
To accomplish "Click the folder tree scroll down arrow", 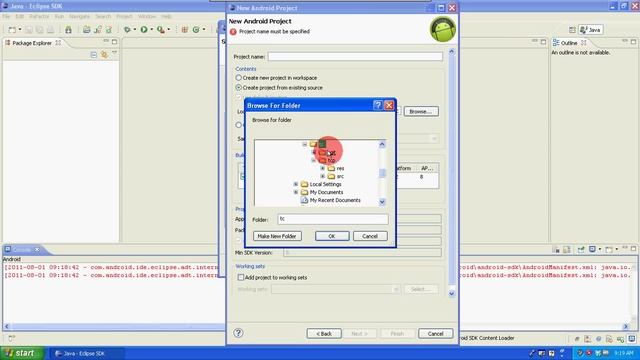I will tap(382, 202).
